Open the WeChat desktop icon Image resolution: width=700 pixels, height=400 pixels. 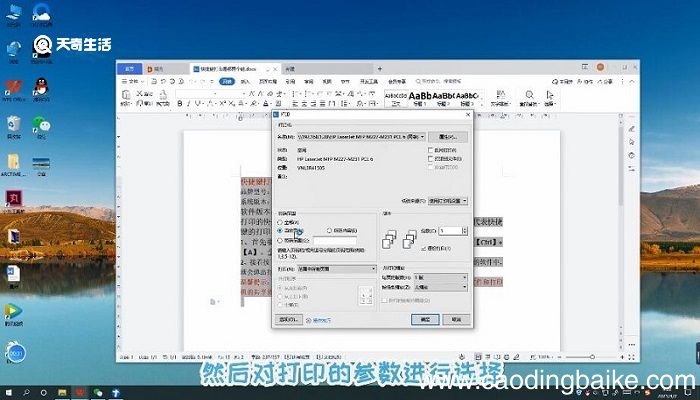pos(41,127)
